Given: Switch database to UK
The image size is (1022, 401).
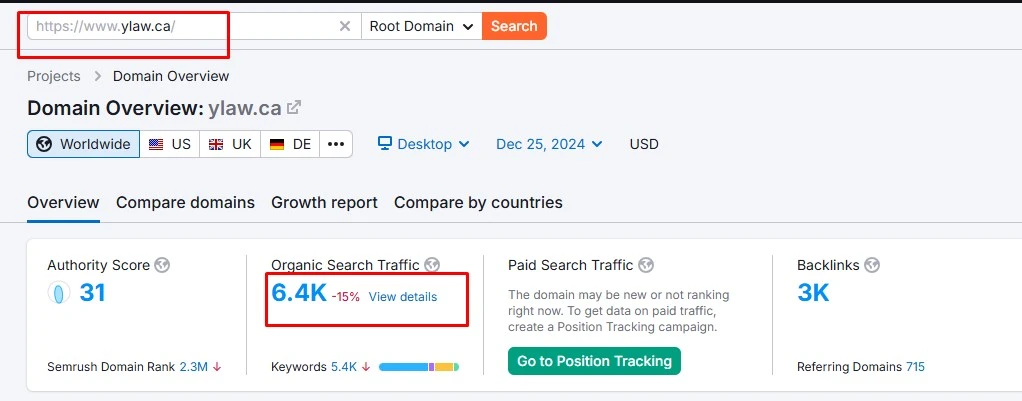Looking at the screenshot, I should [229, 144].
